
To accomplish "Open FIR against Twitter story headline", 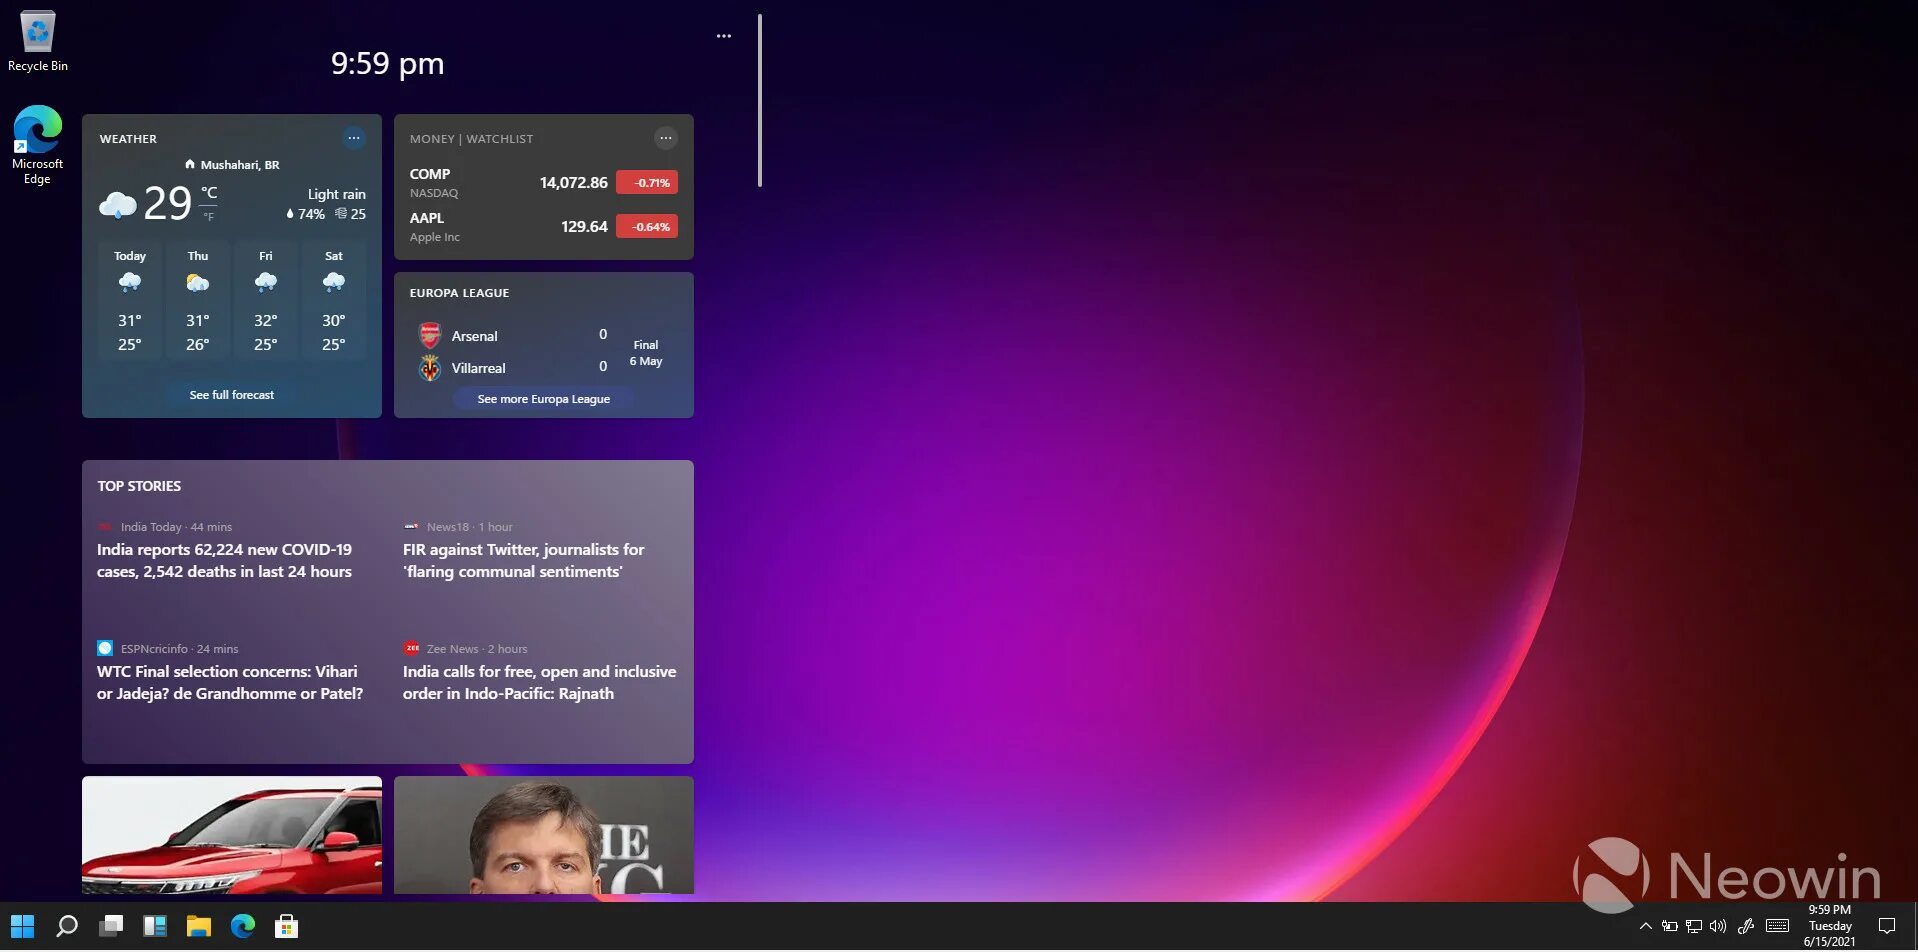I will 523,561.
